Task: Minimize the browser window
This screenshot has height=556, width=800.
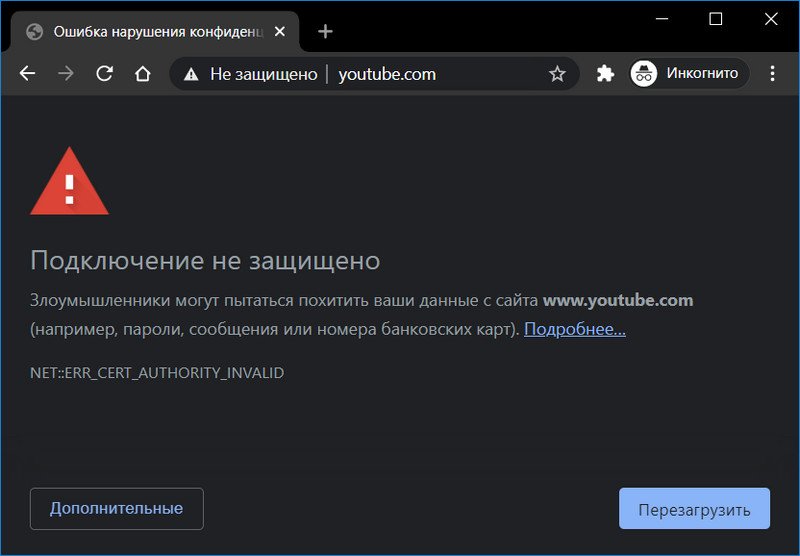Action: (x=662, y=19)
